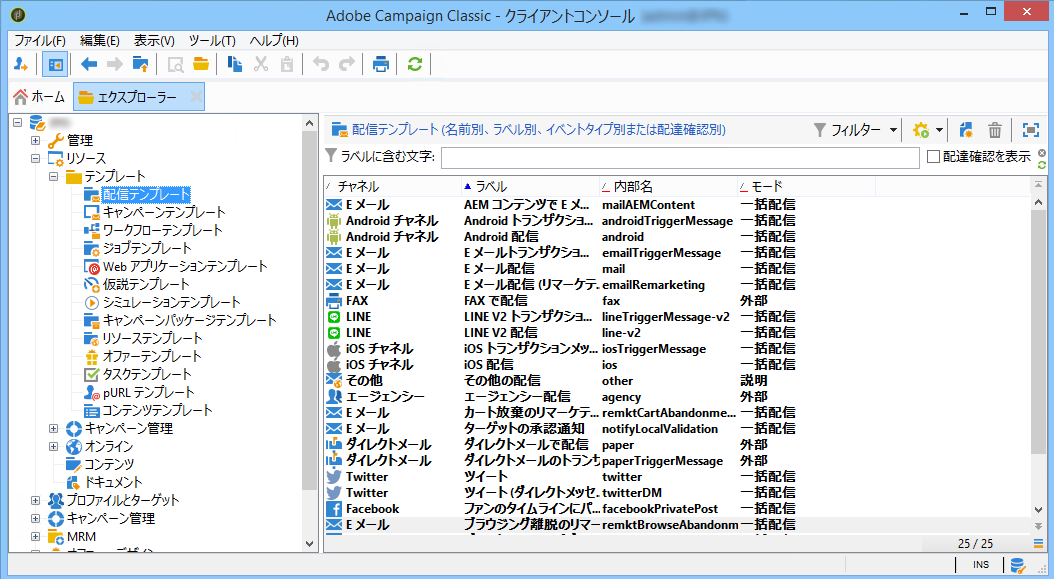The width and height of the screenshot is (1054, 579).
Task: Expand the MRM tree node
Action: pyautogui.click(x=36, y=537)
